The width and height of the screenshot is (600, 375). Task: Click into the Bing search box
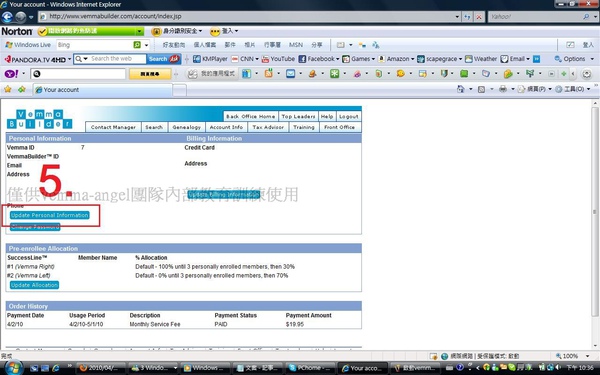(95, 45)
